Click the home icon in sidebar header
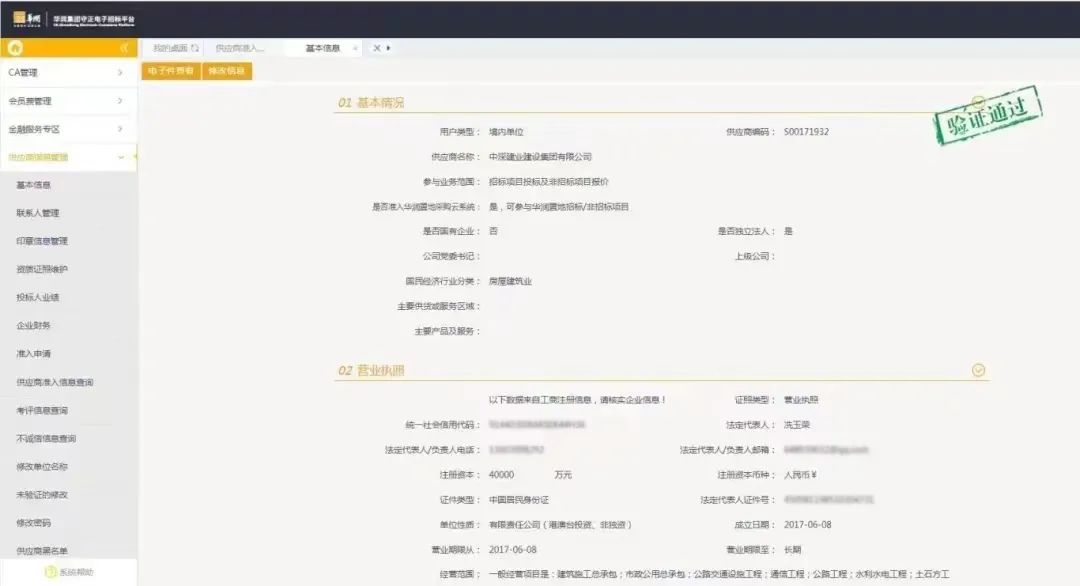The height and width of the screenshot is (586, 1080). pyautogui.click(x=16, y=48)
